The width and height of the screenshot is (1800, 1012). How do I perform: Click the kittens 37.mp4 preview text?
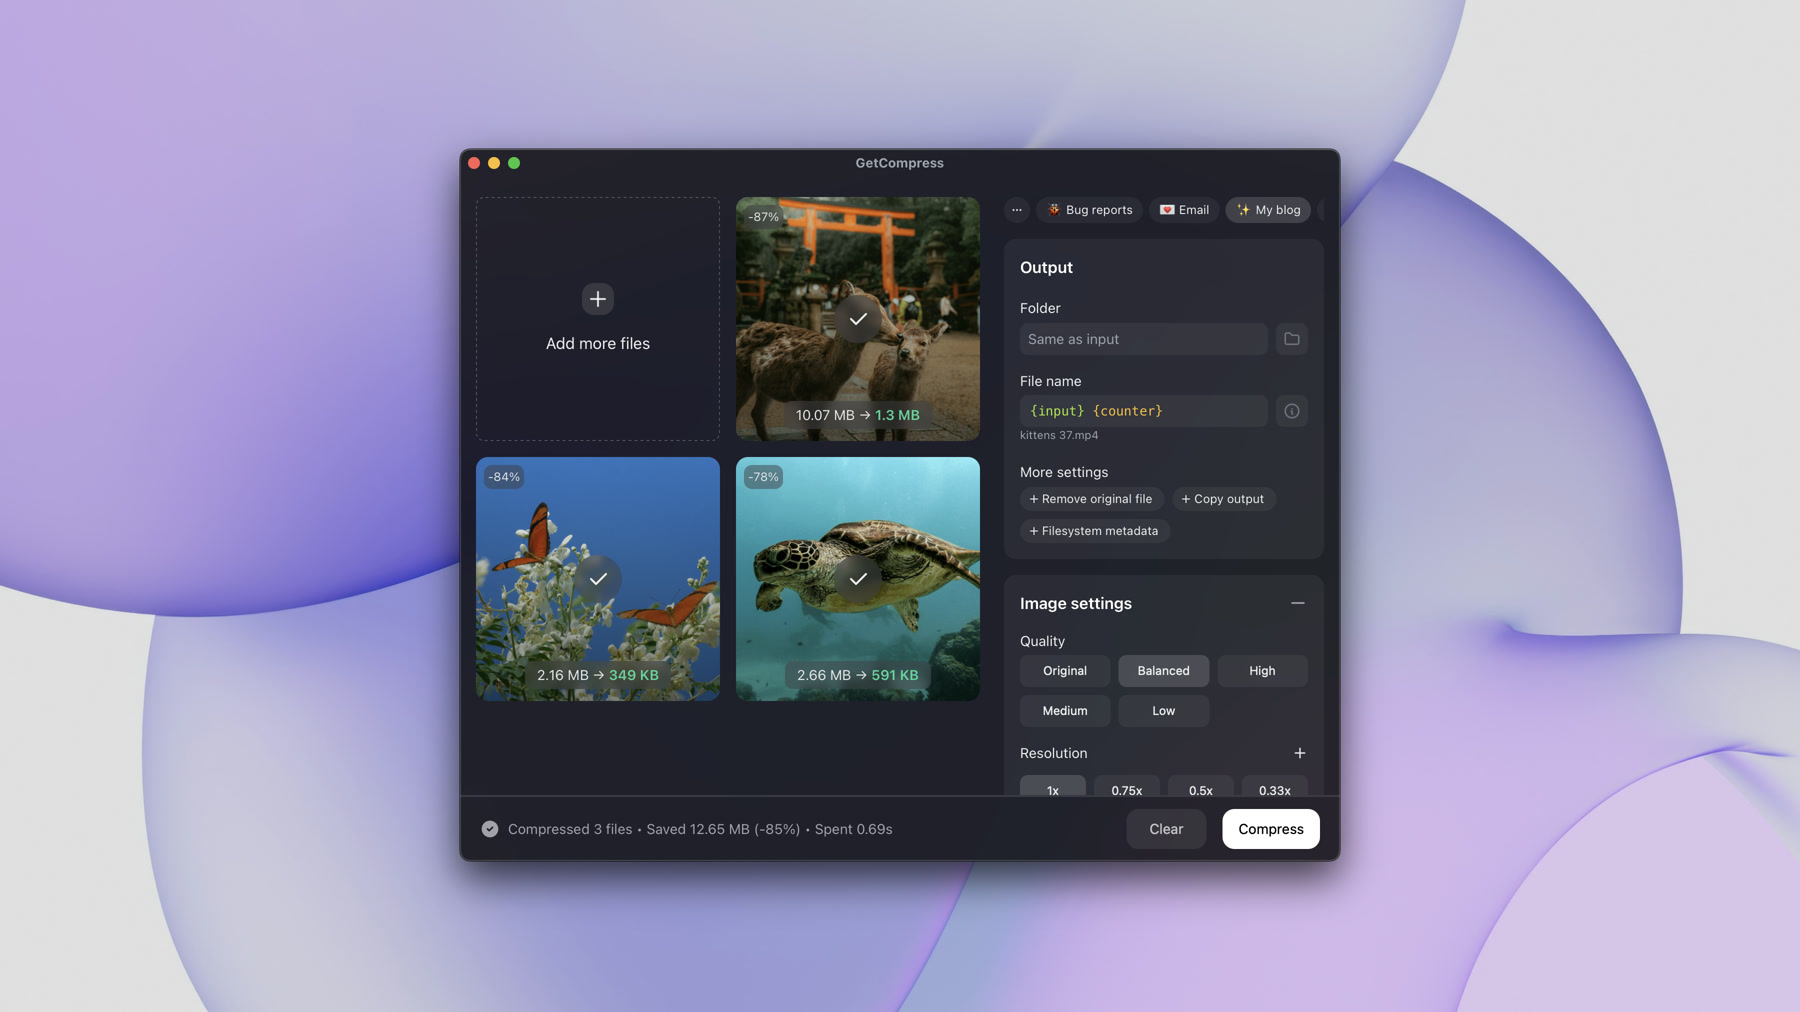(x=1059, y=435)
